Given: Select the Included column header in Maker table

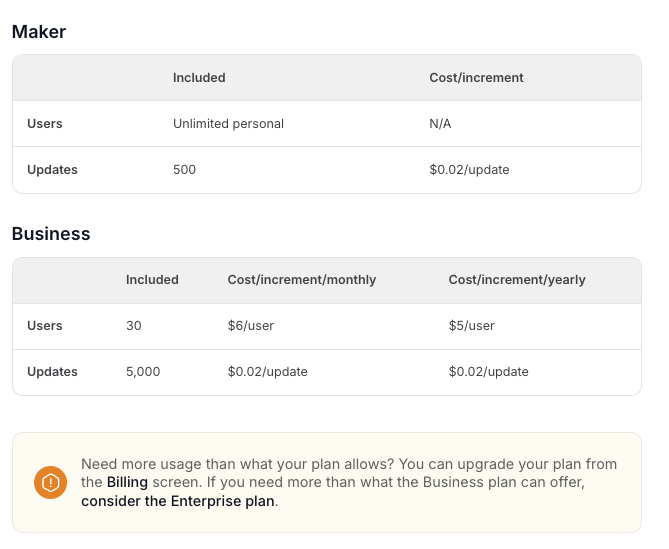Looking at the screenshot, I should [x=199, y=78].
